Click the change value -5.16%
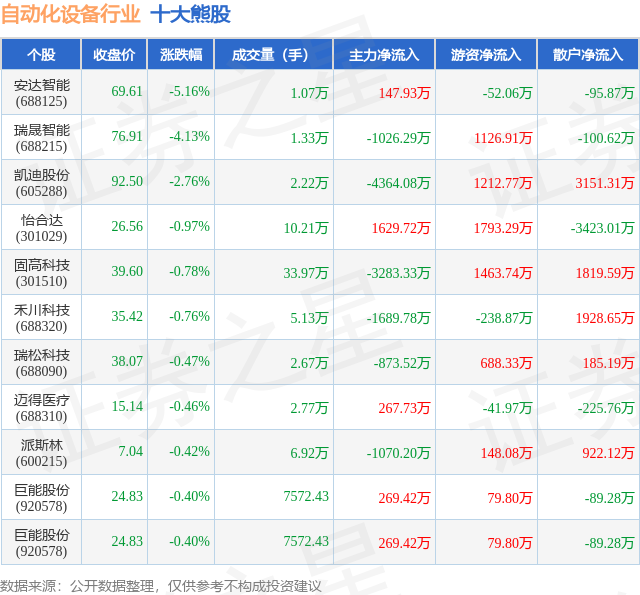640x595 pixels. 189,91
